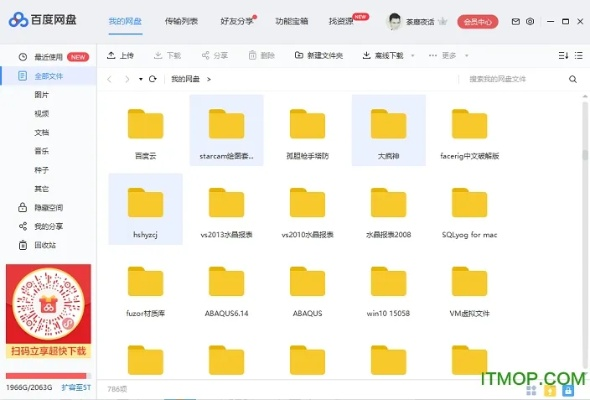Click the username next to avatar
Viewport: 590px width, 400px height.
point(420,22)
